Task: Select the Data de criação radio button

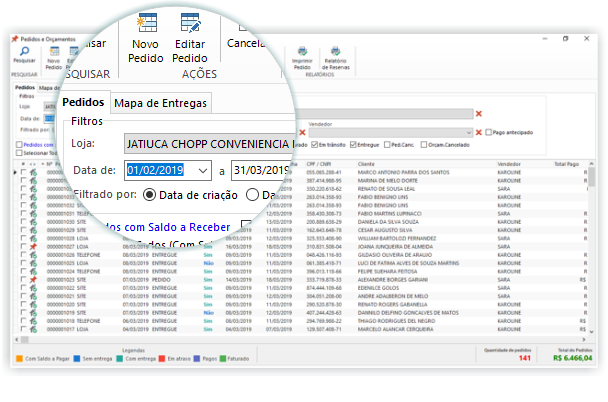Action: [149, 195]
